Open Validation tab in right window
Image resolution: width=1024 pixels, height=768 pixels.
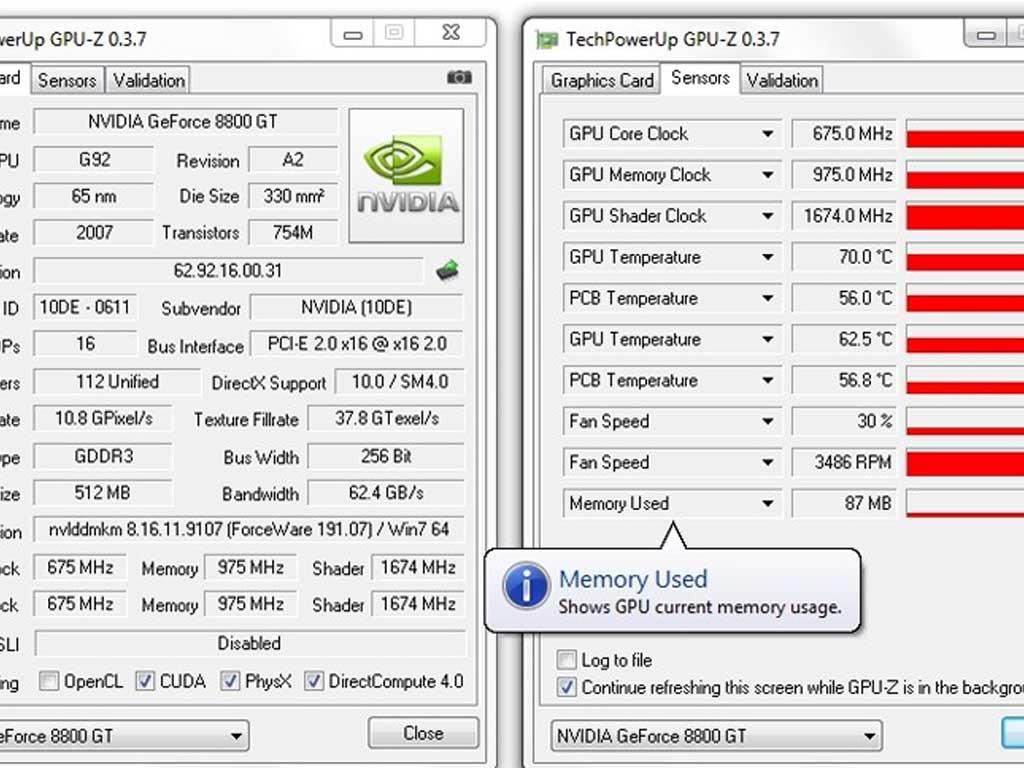782,81
